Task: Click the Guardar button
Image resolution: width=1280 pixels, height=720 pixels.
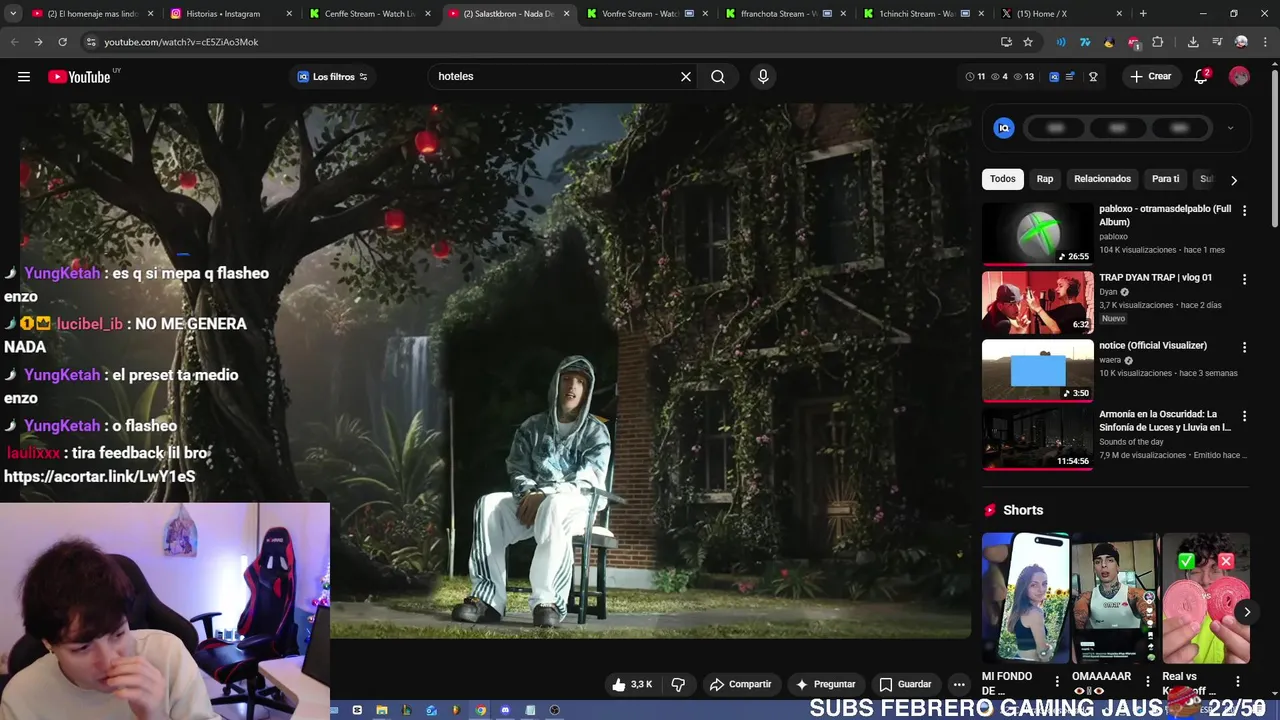Action: [x=905, y=684]
